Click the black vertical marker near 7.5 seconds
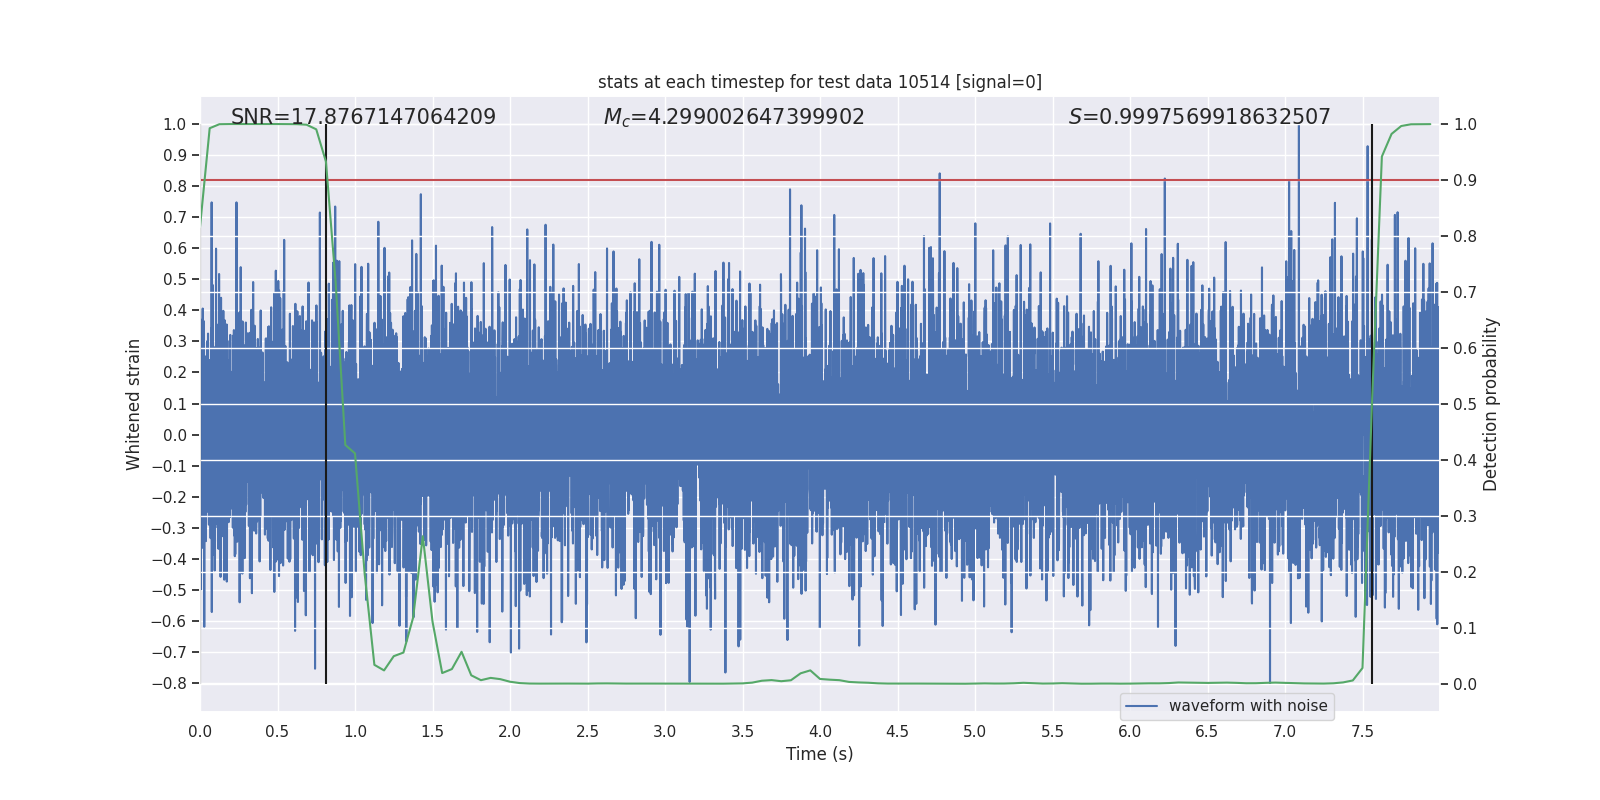The image size is (1600, 800). [x=1372, y=404]
